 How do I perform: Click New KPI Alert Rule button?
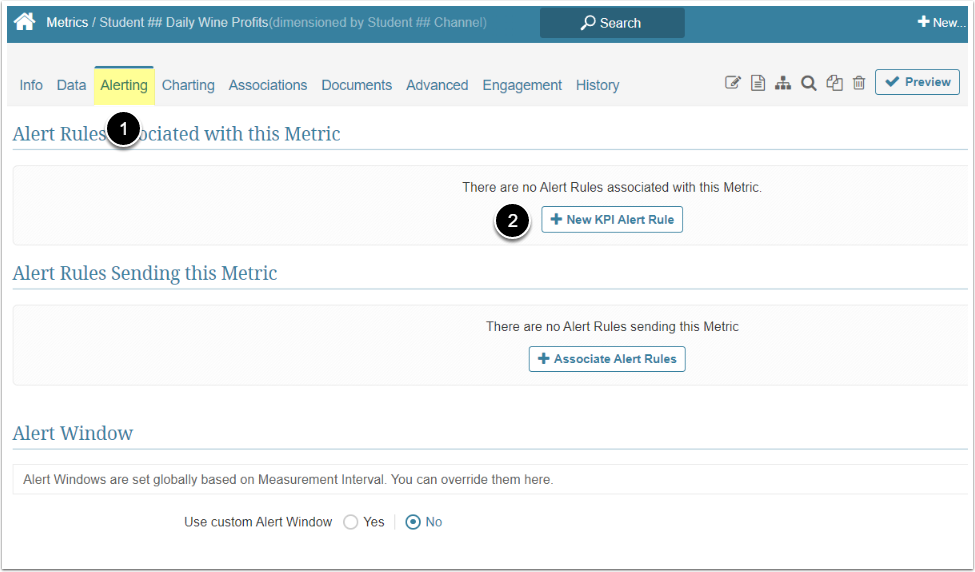[x=612, y=219]
